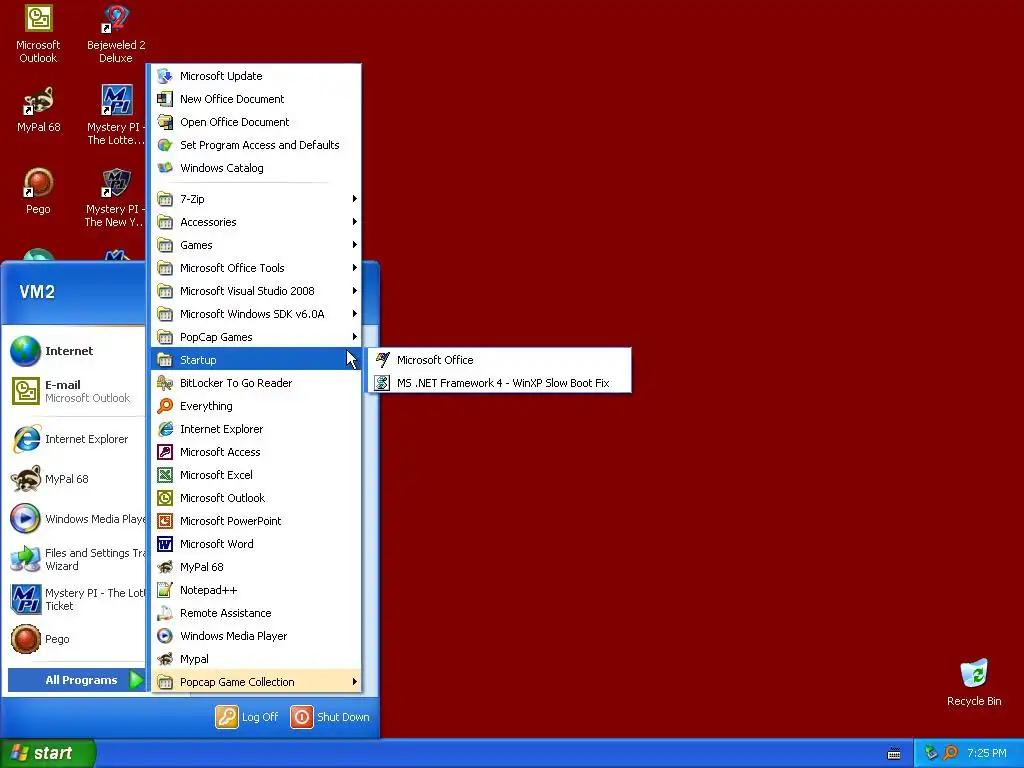Expand Microsoft Office Tools submenu
This screenshot has width=1024, height=768.
[256, 268]
